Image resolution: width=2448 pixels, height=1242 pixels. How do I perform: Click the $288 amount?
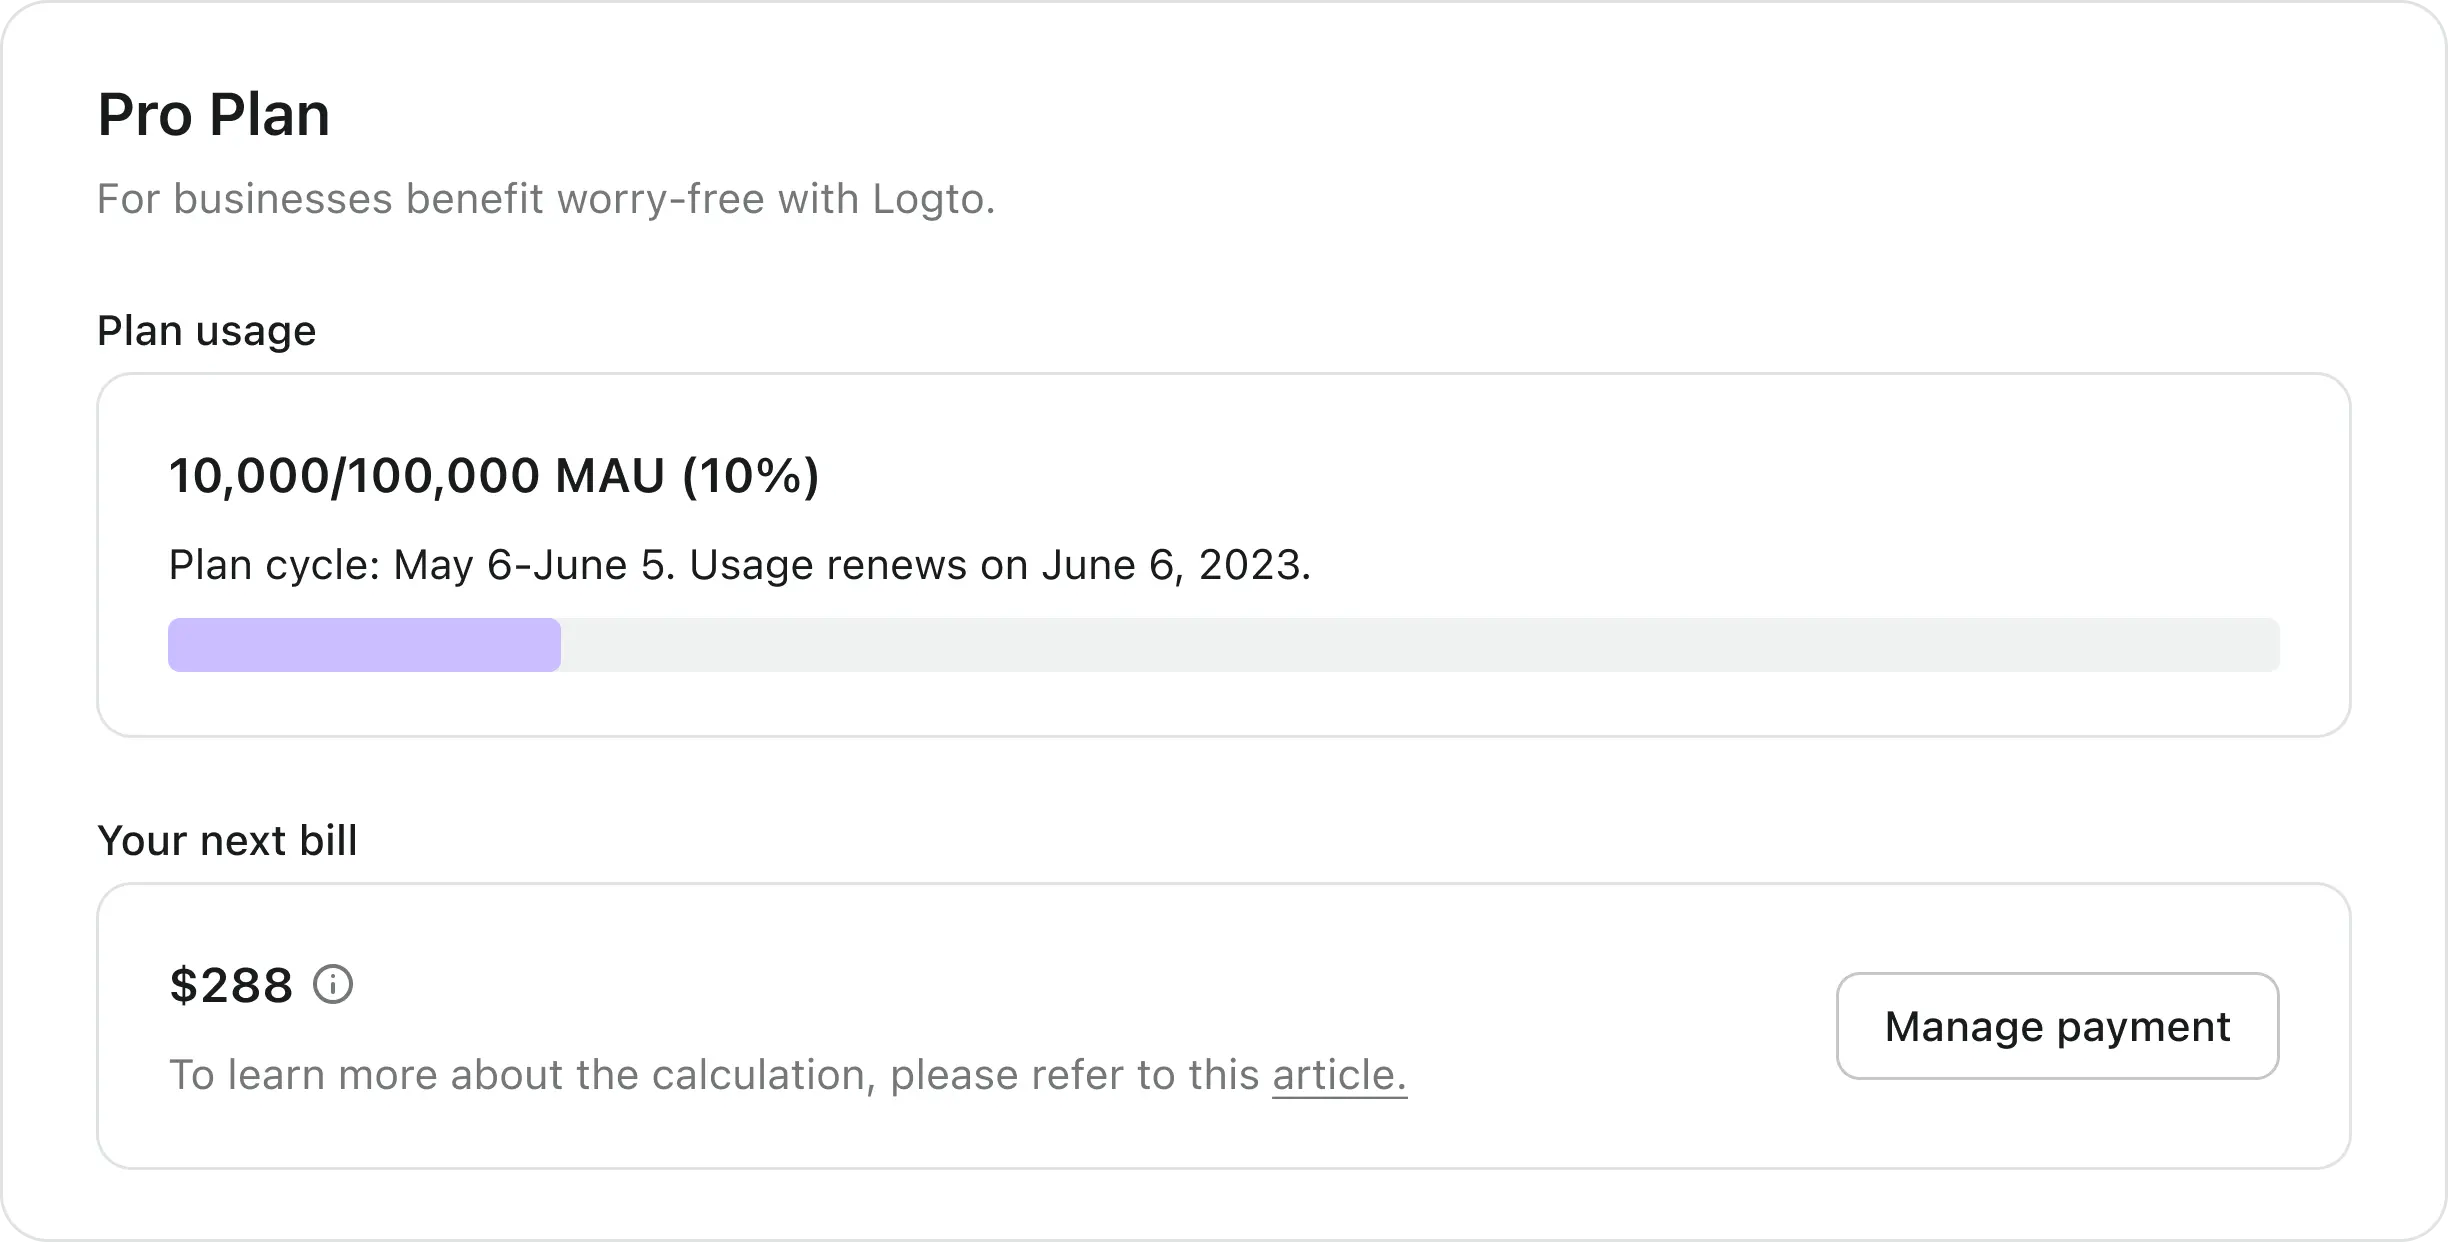231,983
